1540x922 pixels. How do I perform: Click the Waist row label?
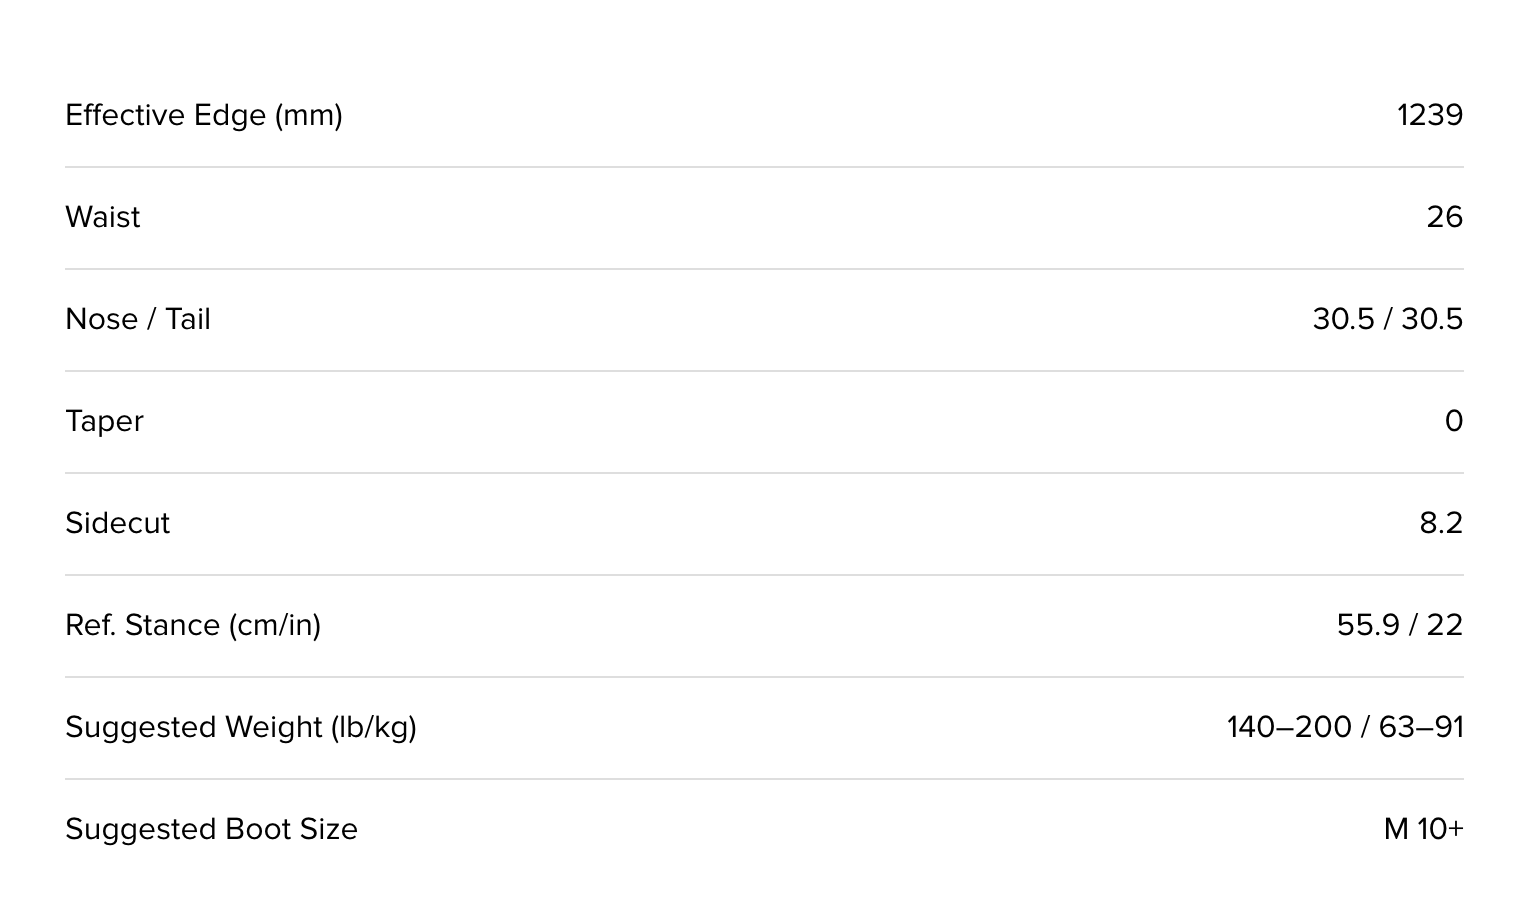coord(103,218)
